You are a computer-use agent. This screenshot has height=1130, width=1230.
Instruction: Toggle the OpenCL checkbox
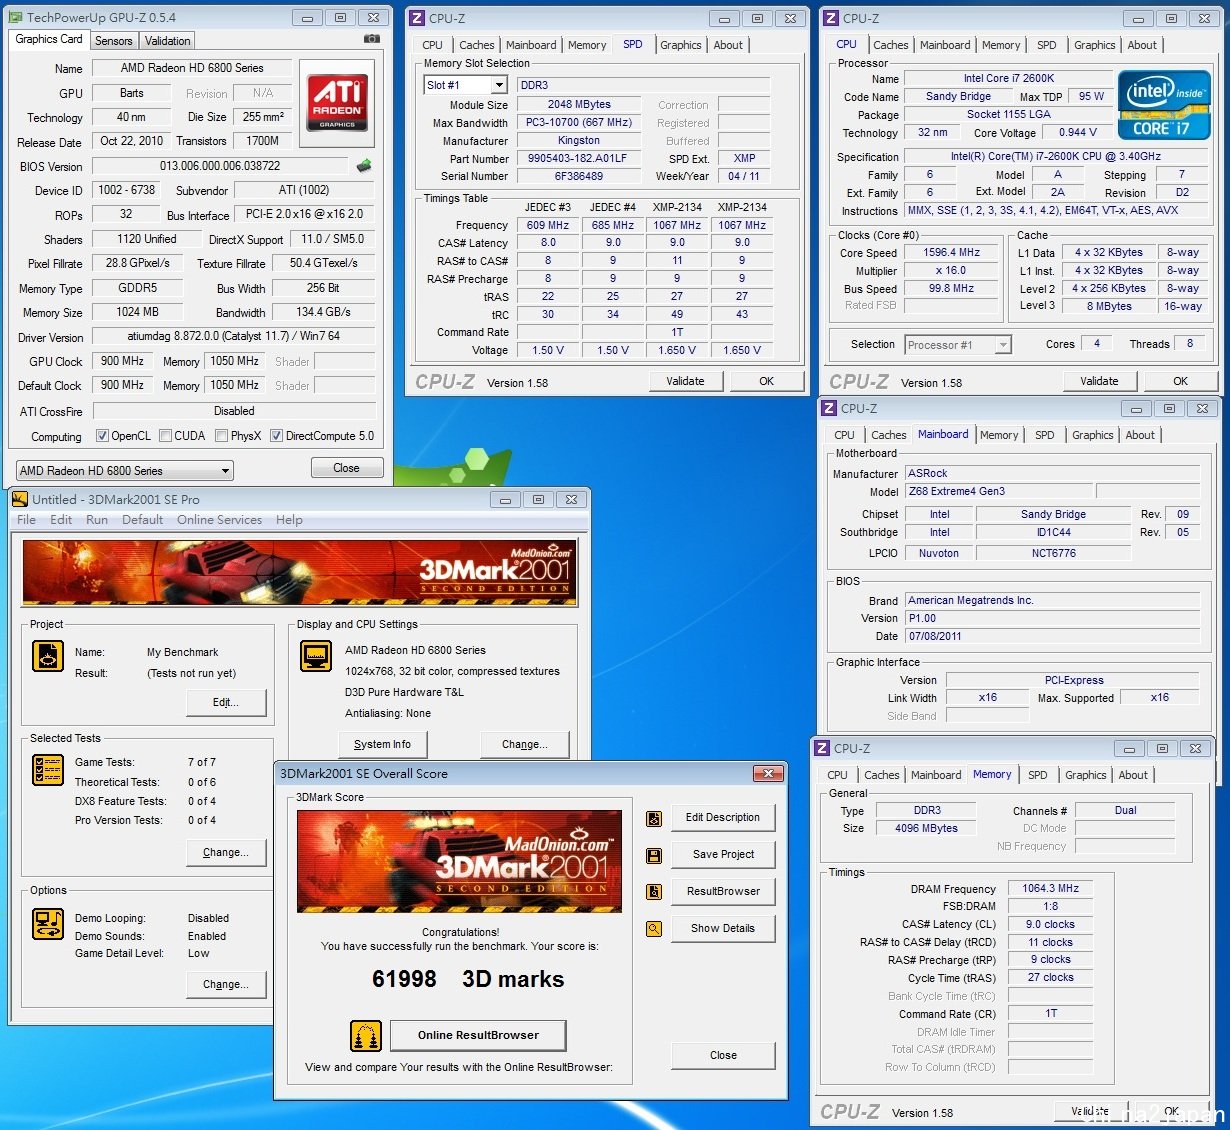tap(102, 436)
